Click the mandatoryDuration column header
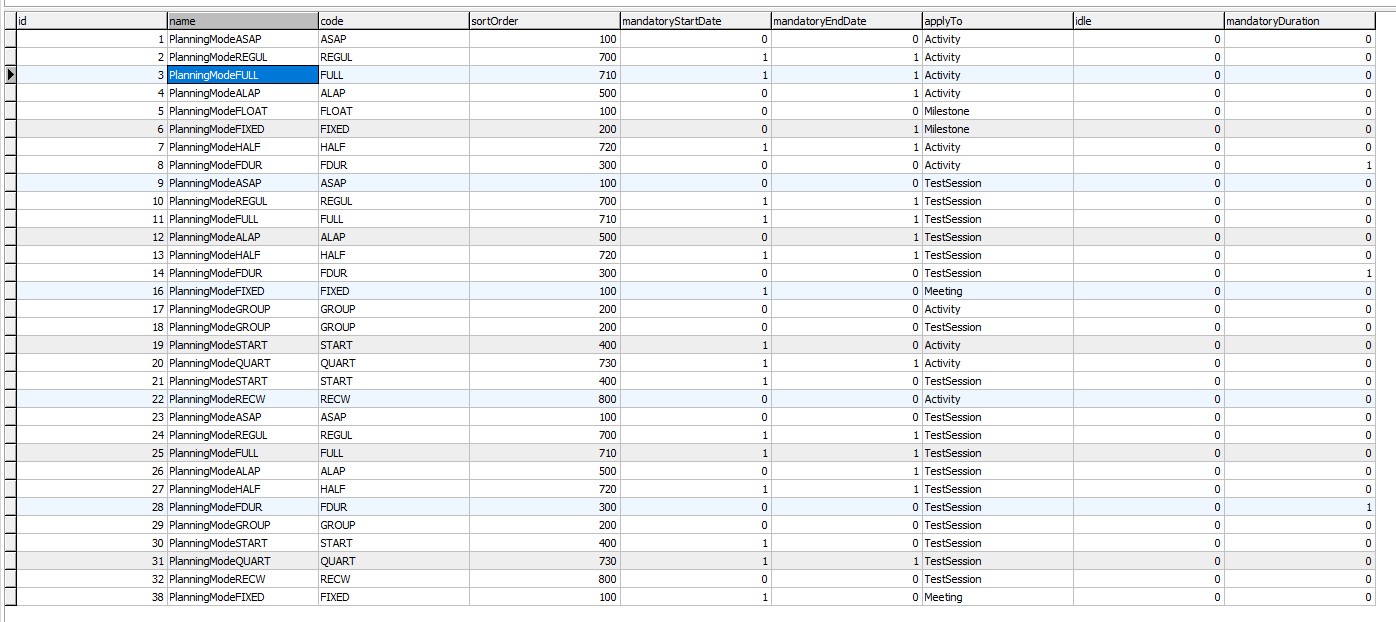 1299,20
